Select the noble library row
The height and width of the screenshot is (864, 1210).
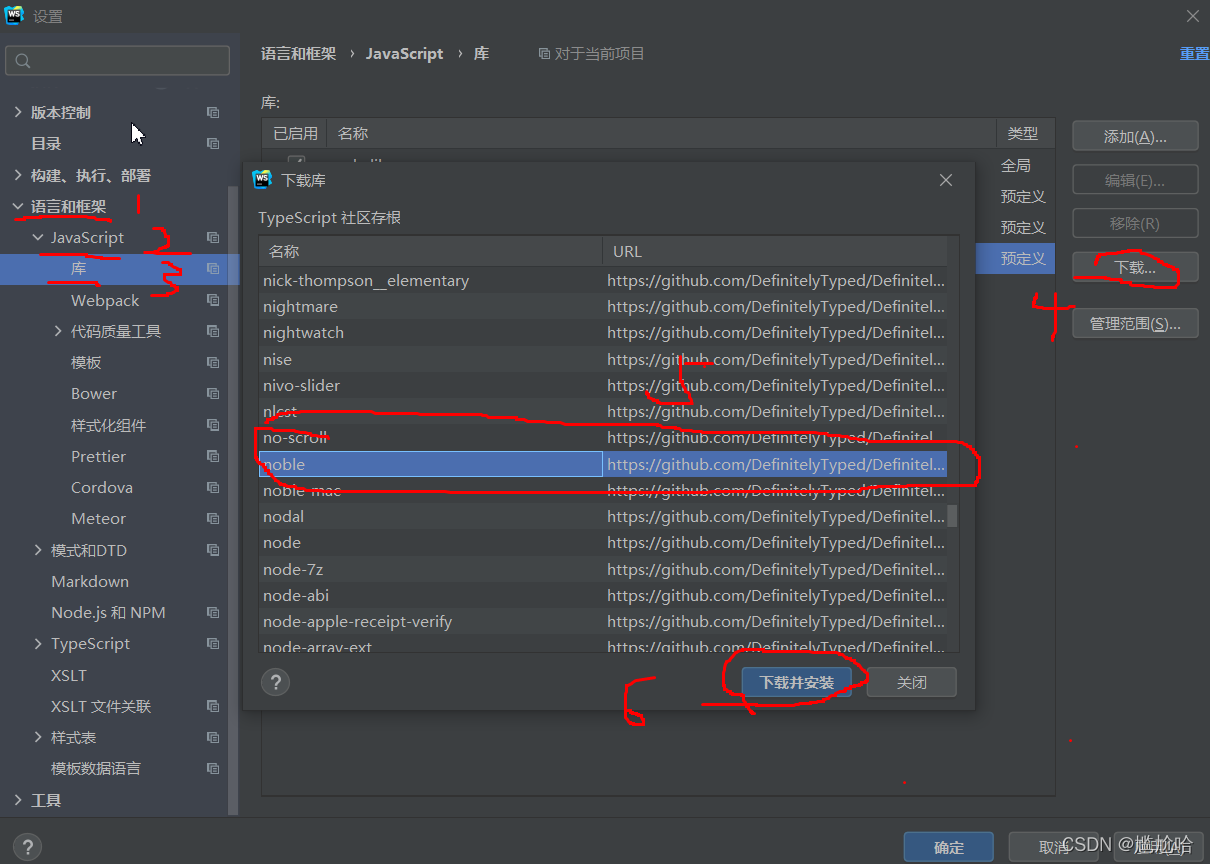(603, 464)
